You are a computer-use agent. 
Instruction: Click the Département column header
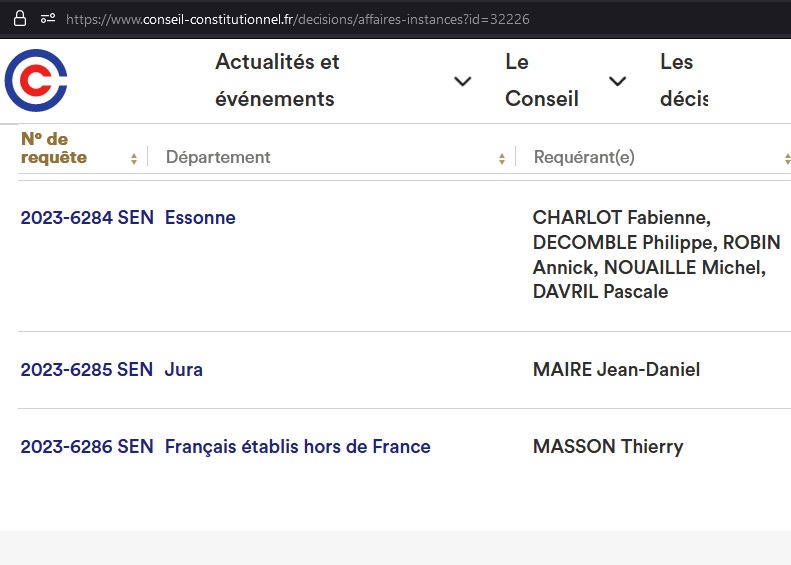tap(218, 157)
